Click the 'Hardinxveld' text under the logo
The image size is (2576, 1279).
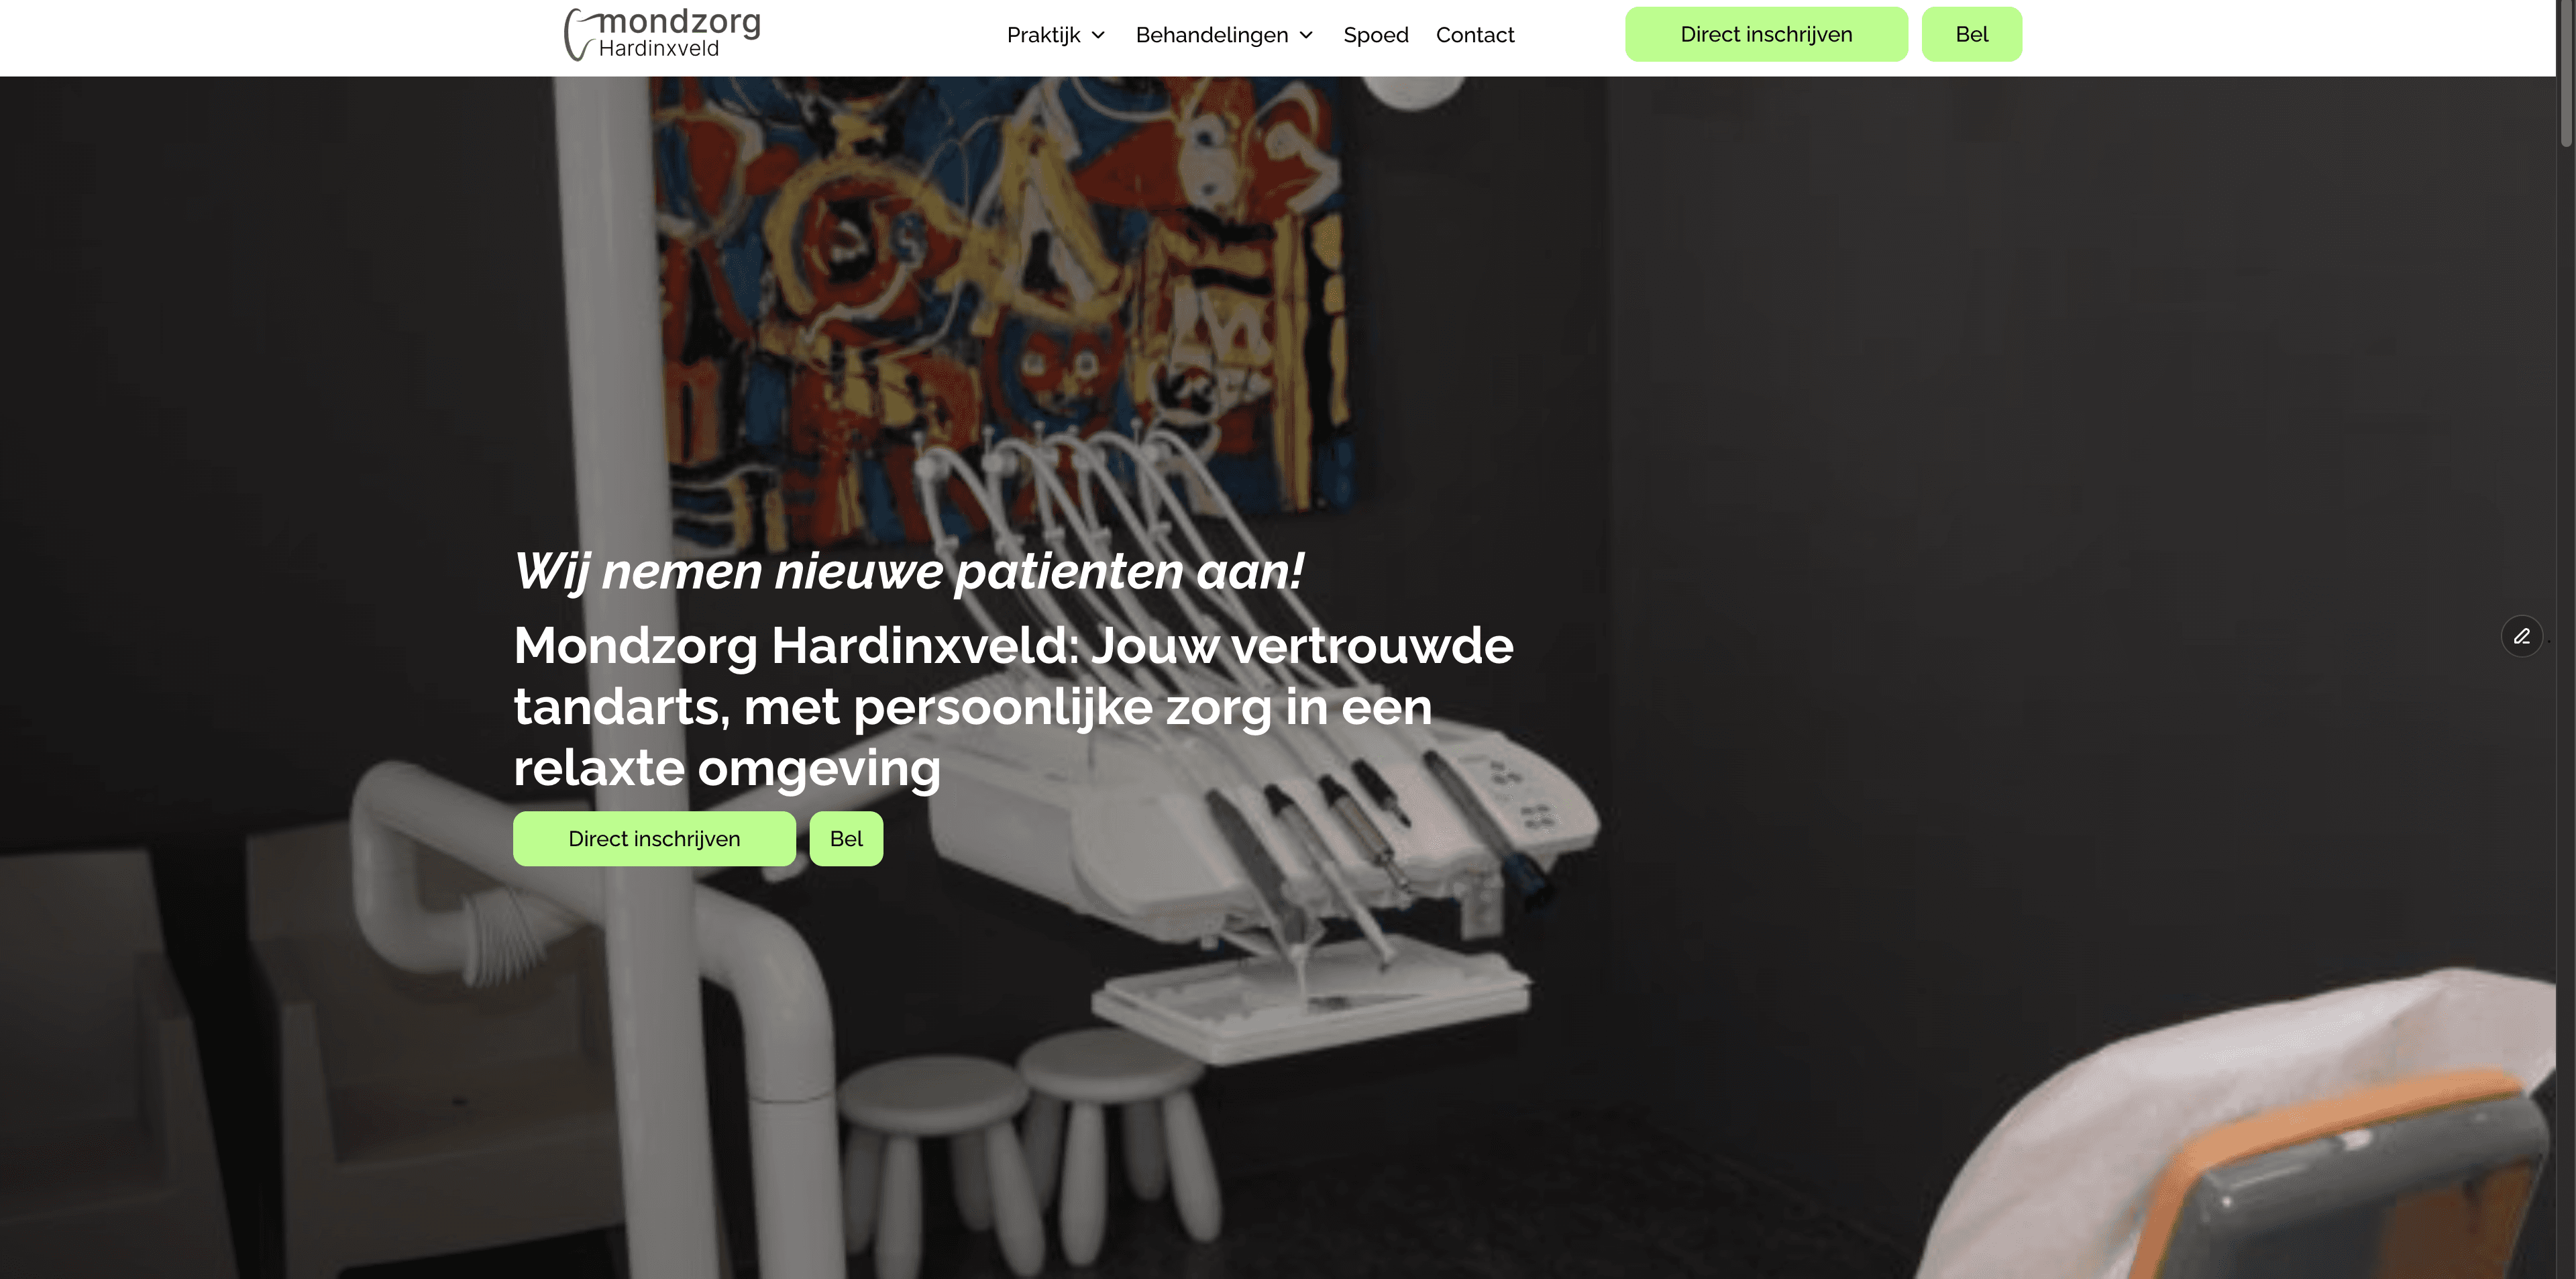point(659,49)
